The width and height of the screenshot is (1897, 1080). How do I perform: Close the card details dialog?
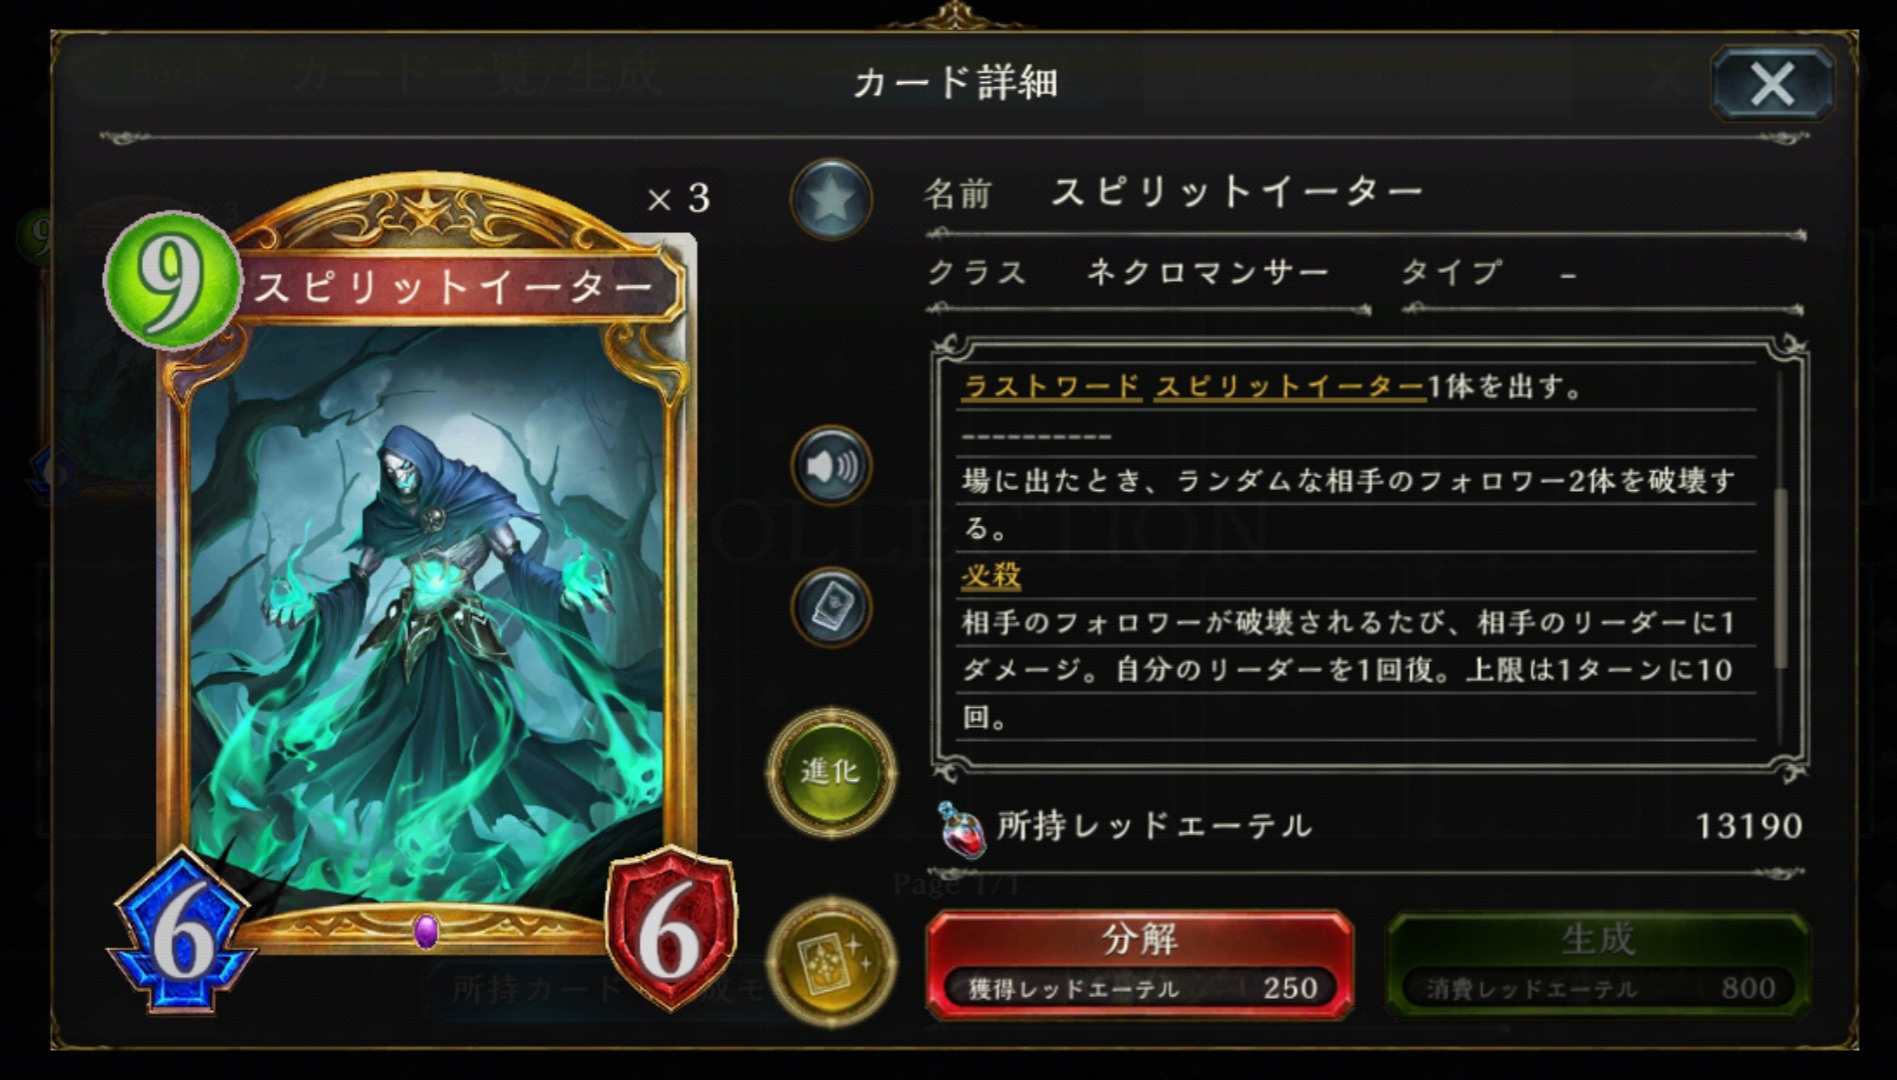click(1772, 84)
